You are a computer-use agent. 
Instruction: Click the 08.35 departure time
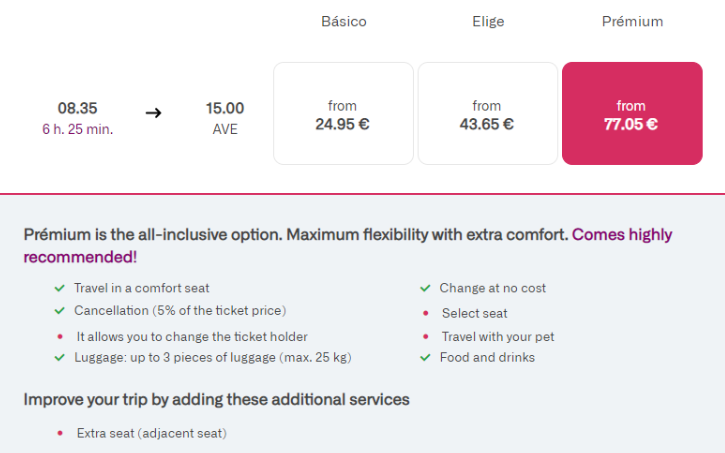(77, 108)
